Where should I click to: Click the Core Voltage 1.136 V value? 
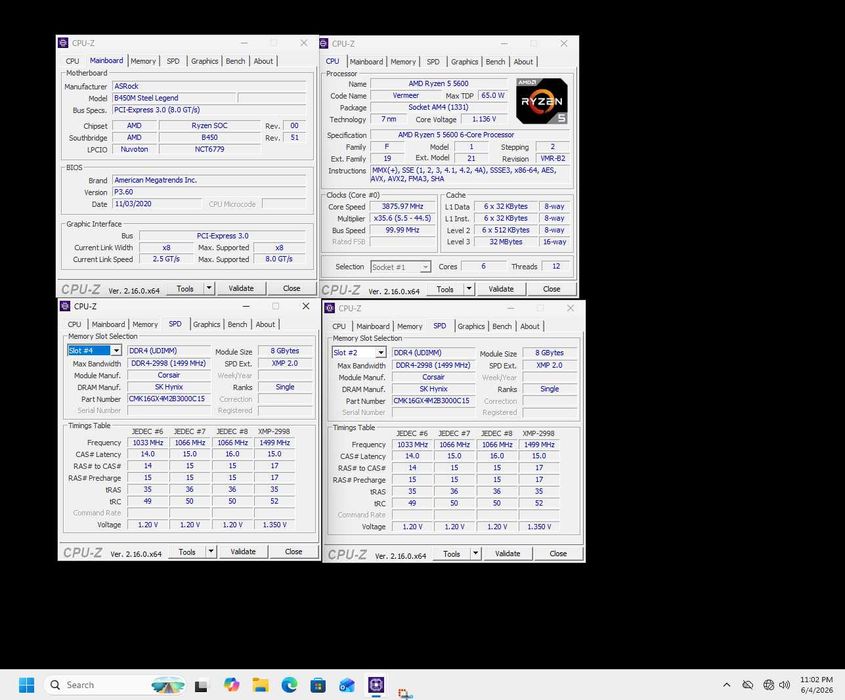(484, 119)
